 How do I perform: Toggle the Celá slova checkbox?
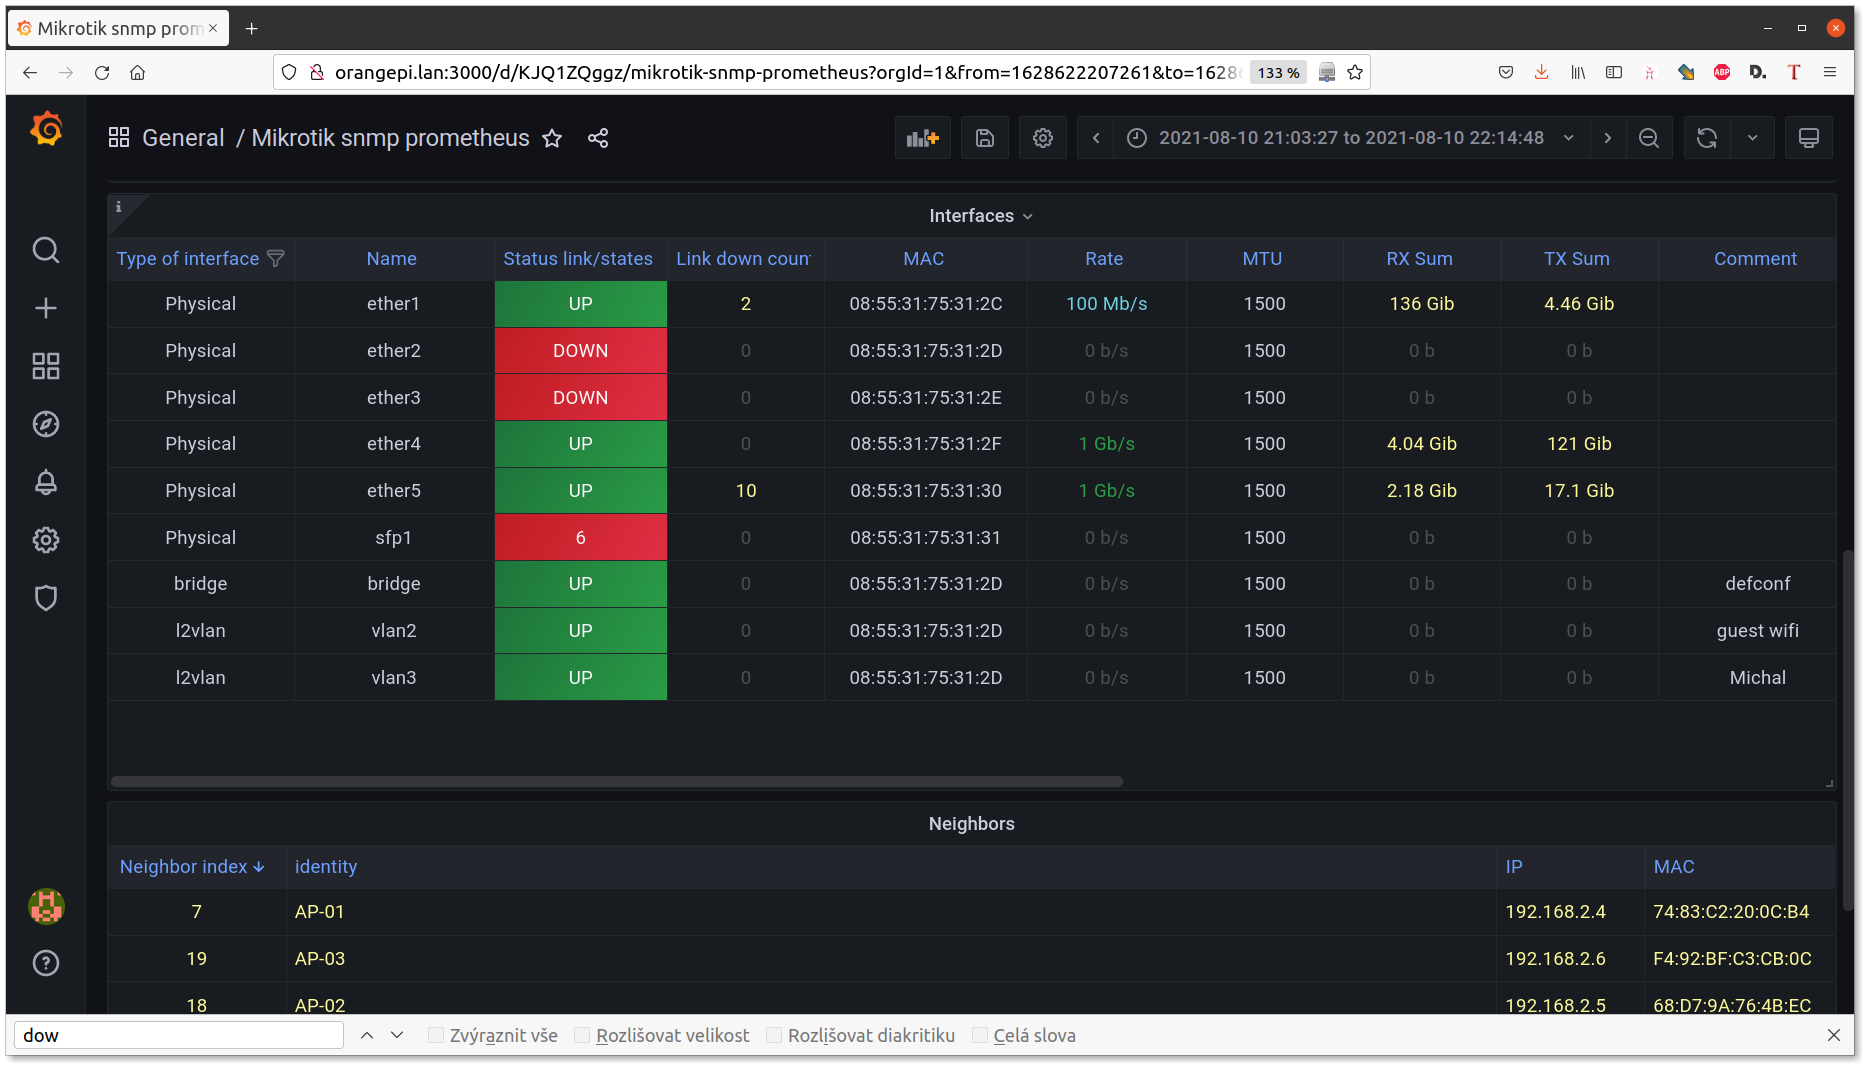coord(980,1035)
